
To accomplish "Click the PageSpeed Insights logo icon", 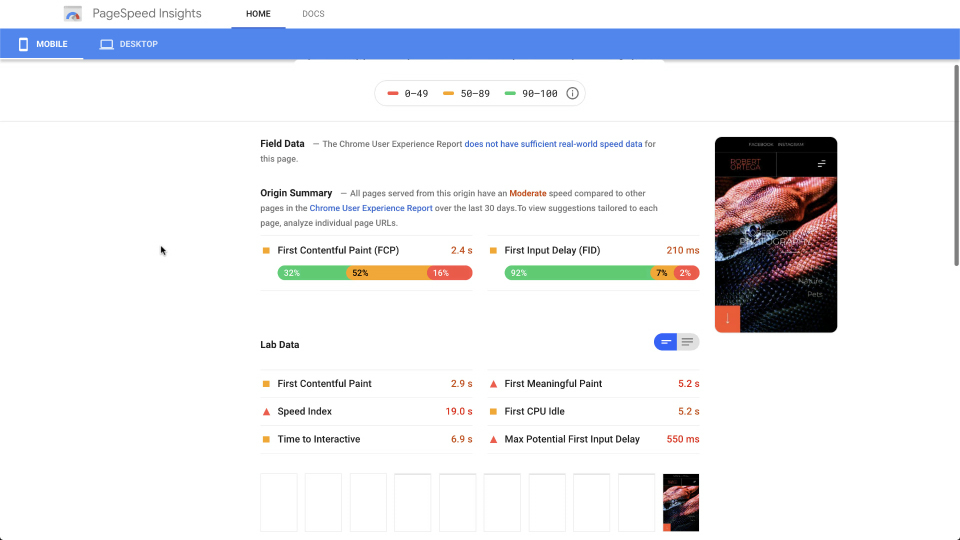I will coord(73,13).
